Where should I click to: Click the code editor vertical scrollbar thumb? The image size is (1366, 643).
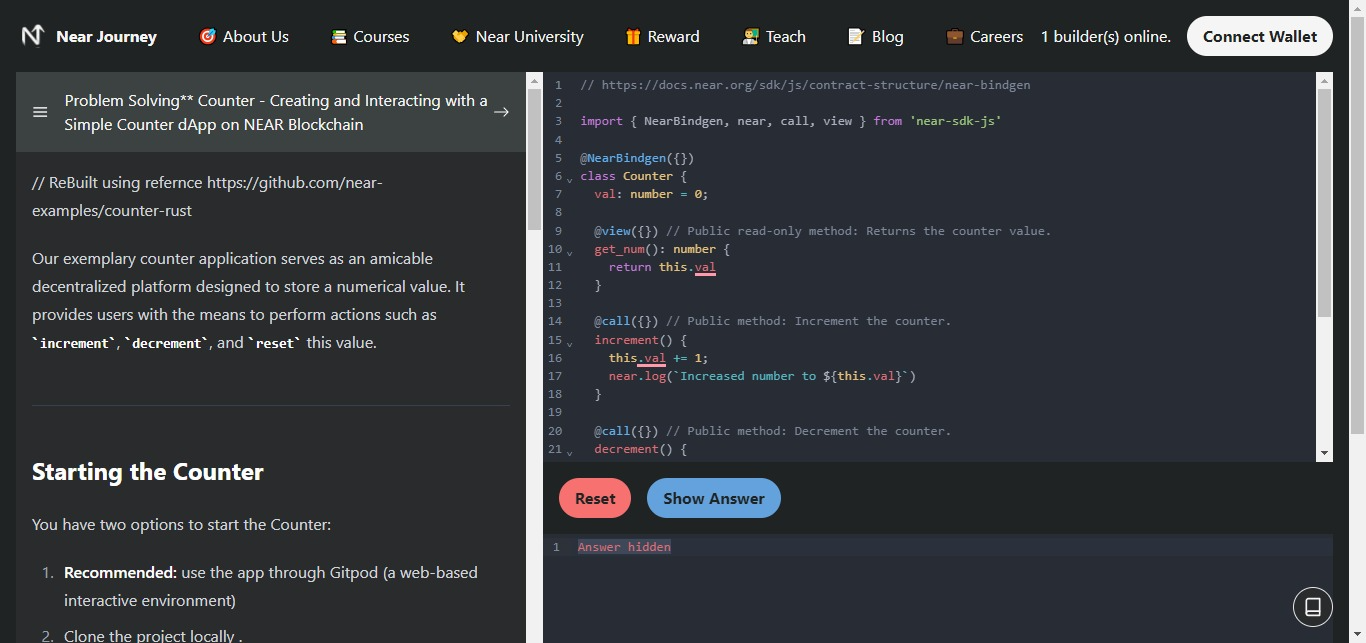point(1325,203)
